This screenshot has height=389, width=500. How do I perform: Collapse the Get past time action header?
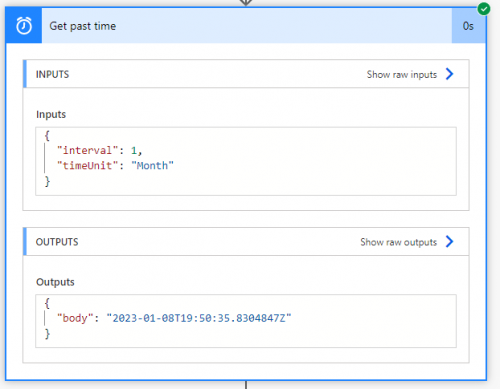(247, 26)
